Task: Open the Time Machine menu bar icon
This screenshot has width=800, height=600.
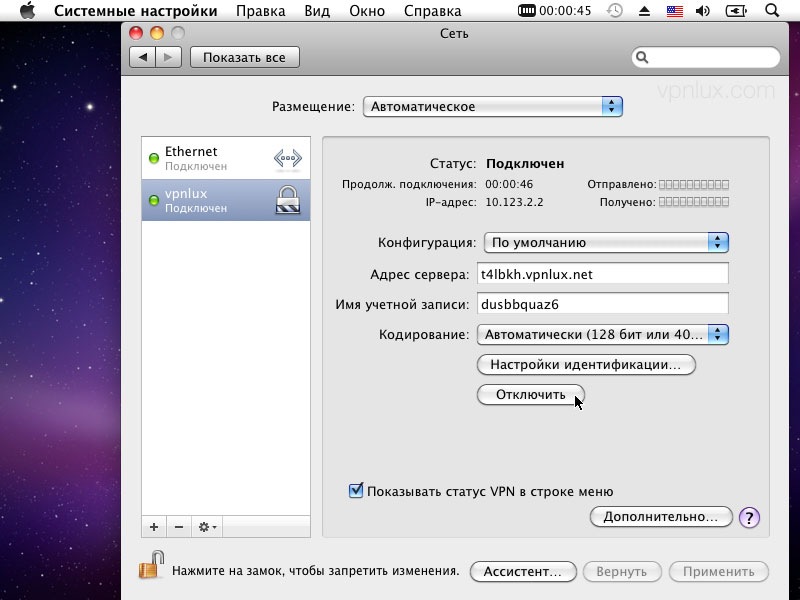Action: click(615, 11)
